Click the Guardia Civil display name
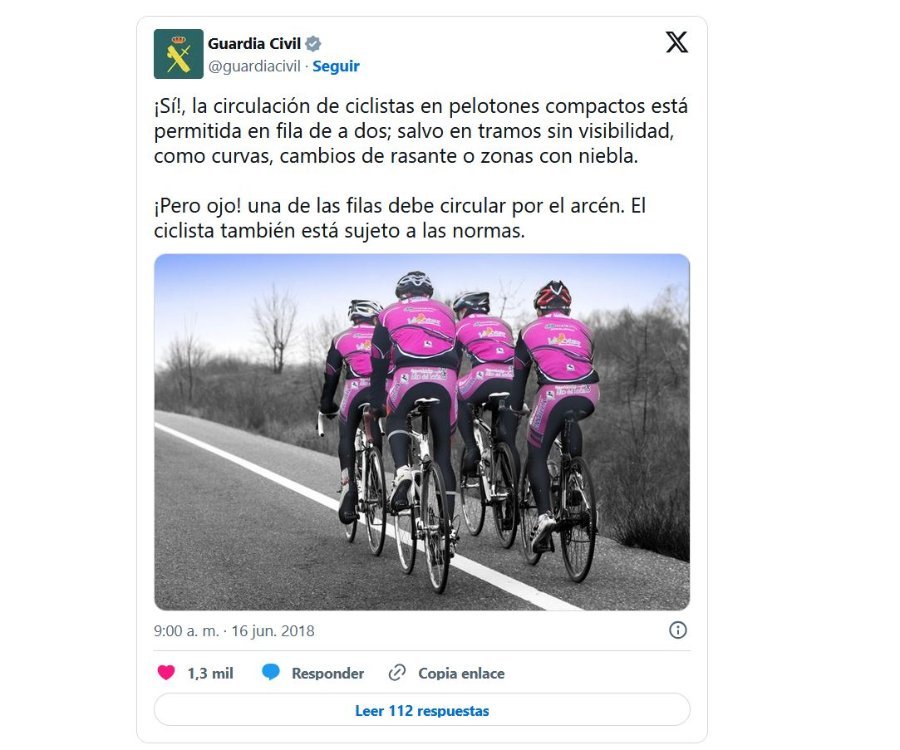The height and width of the screenshot is (750, 900). (x=254, y=44)
